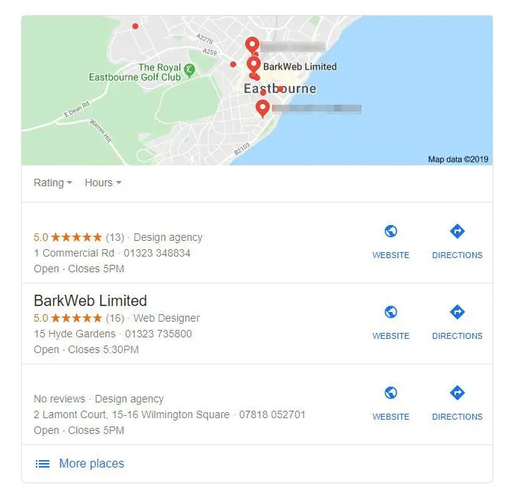This screenshot has height=493, width=512.
Task: Open the BarkWeb Limited listing title
Action: click(90, 301)
